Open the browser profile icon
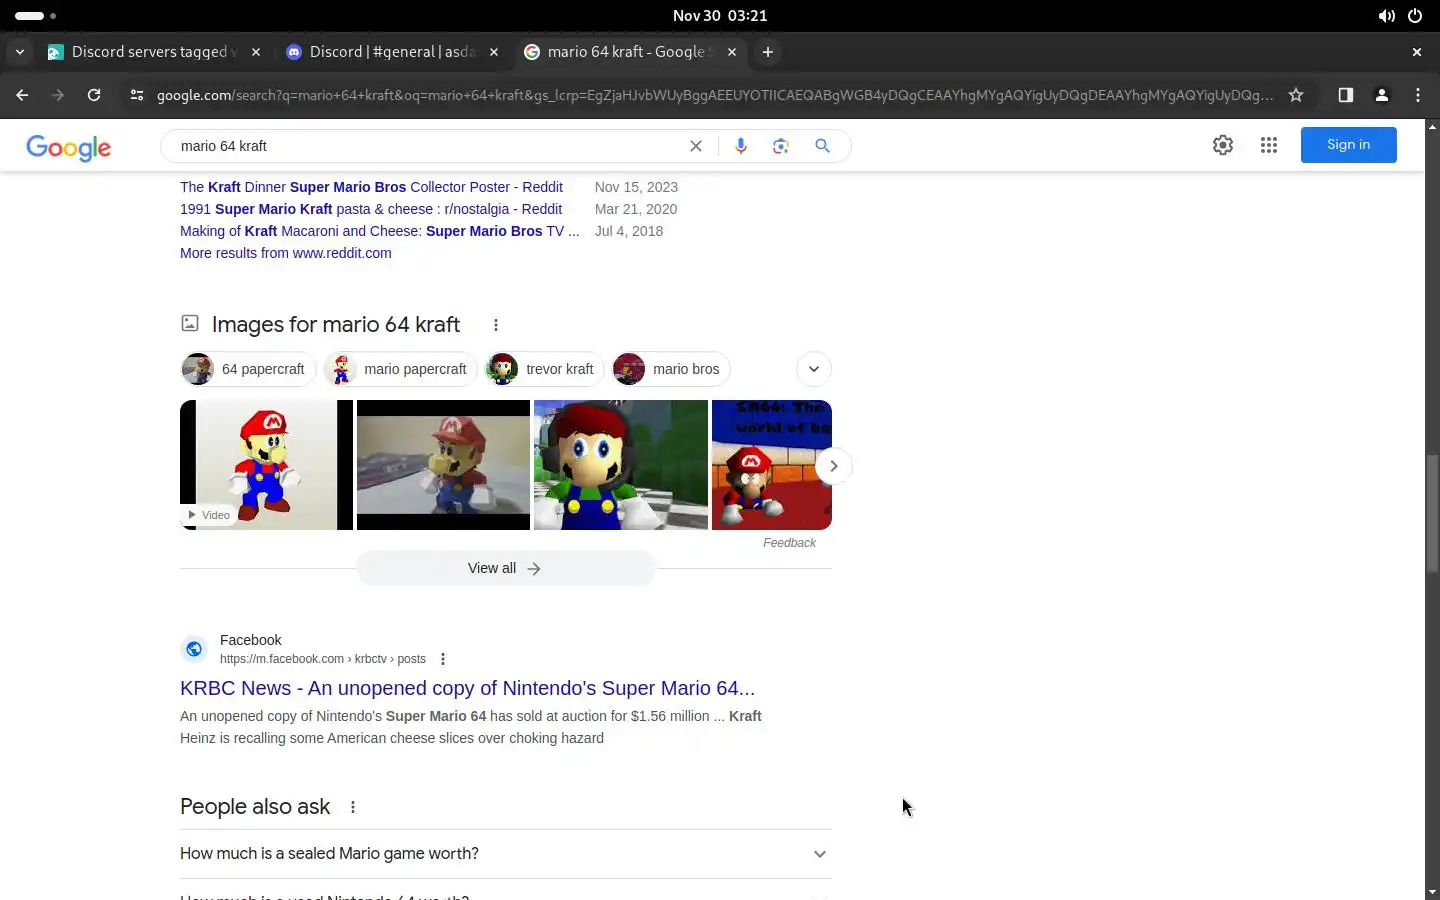This screenshot has height=900, width=1440. click(x=1382, y=95)
